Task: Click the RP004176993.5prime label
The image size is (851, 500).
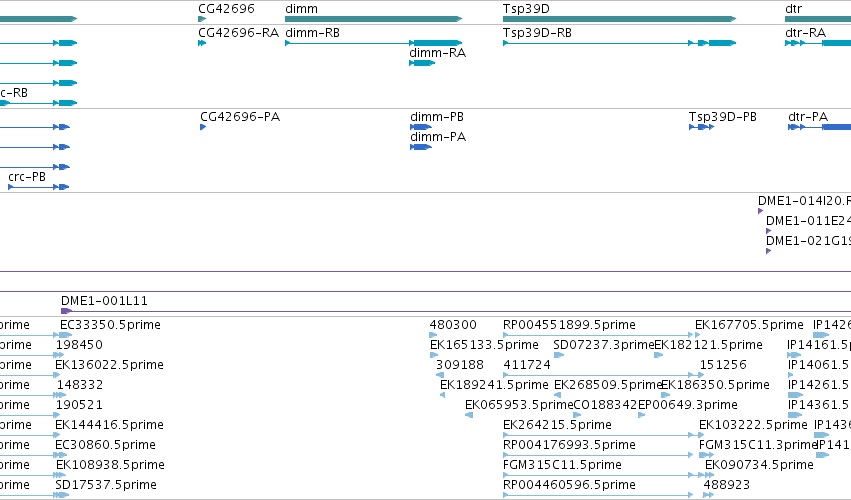Action: (x=569, y=445)
